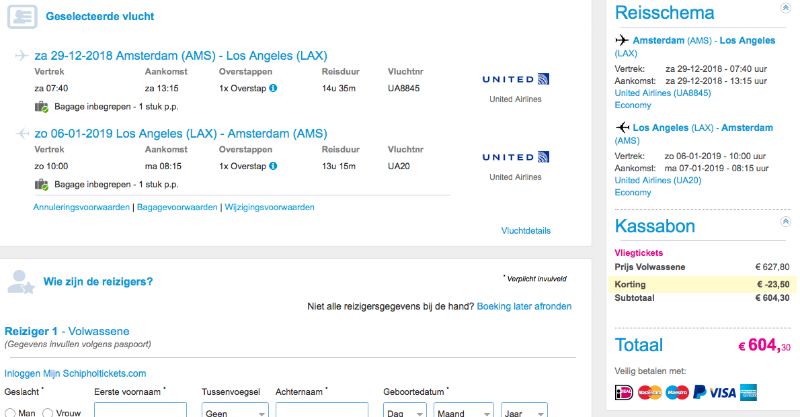Click the outbound baggage included icon
This screenshot has height=417, width=800.
pos(41,107)
